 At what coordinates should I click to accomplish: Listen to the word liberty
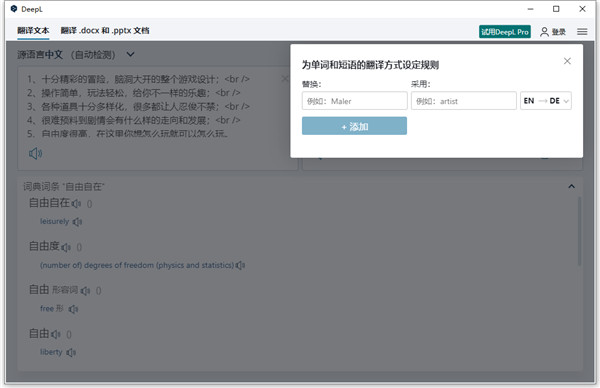click(x=71, y=352)
